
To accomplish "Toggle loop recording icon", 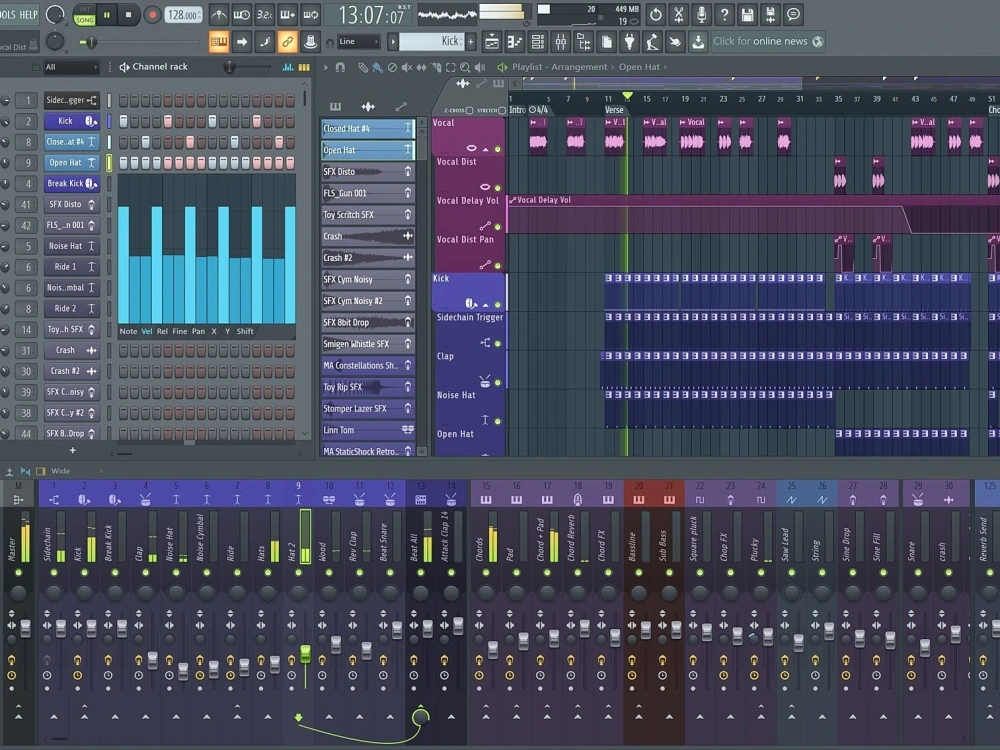I will pos(311,14).
